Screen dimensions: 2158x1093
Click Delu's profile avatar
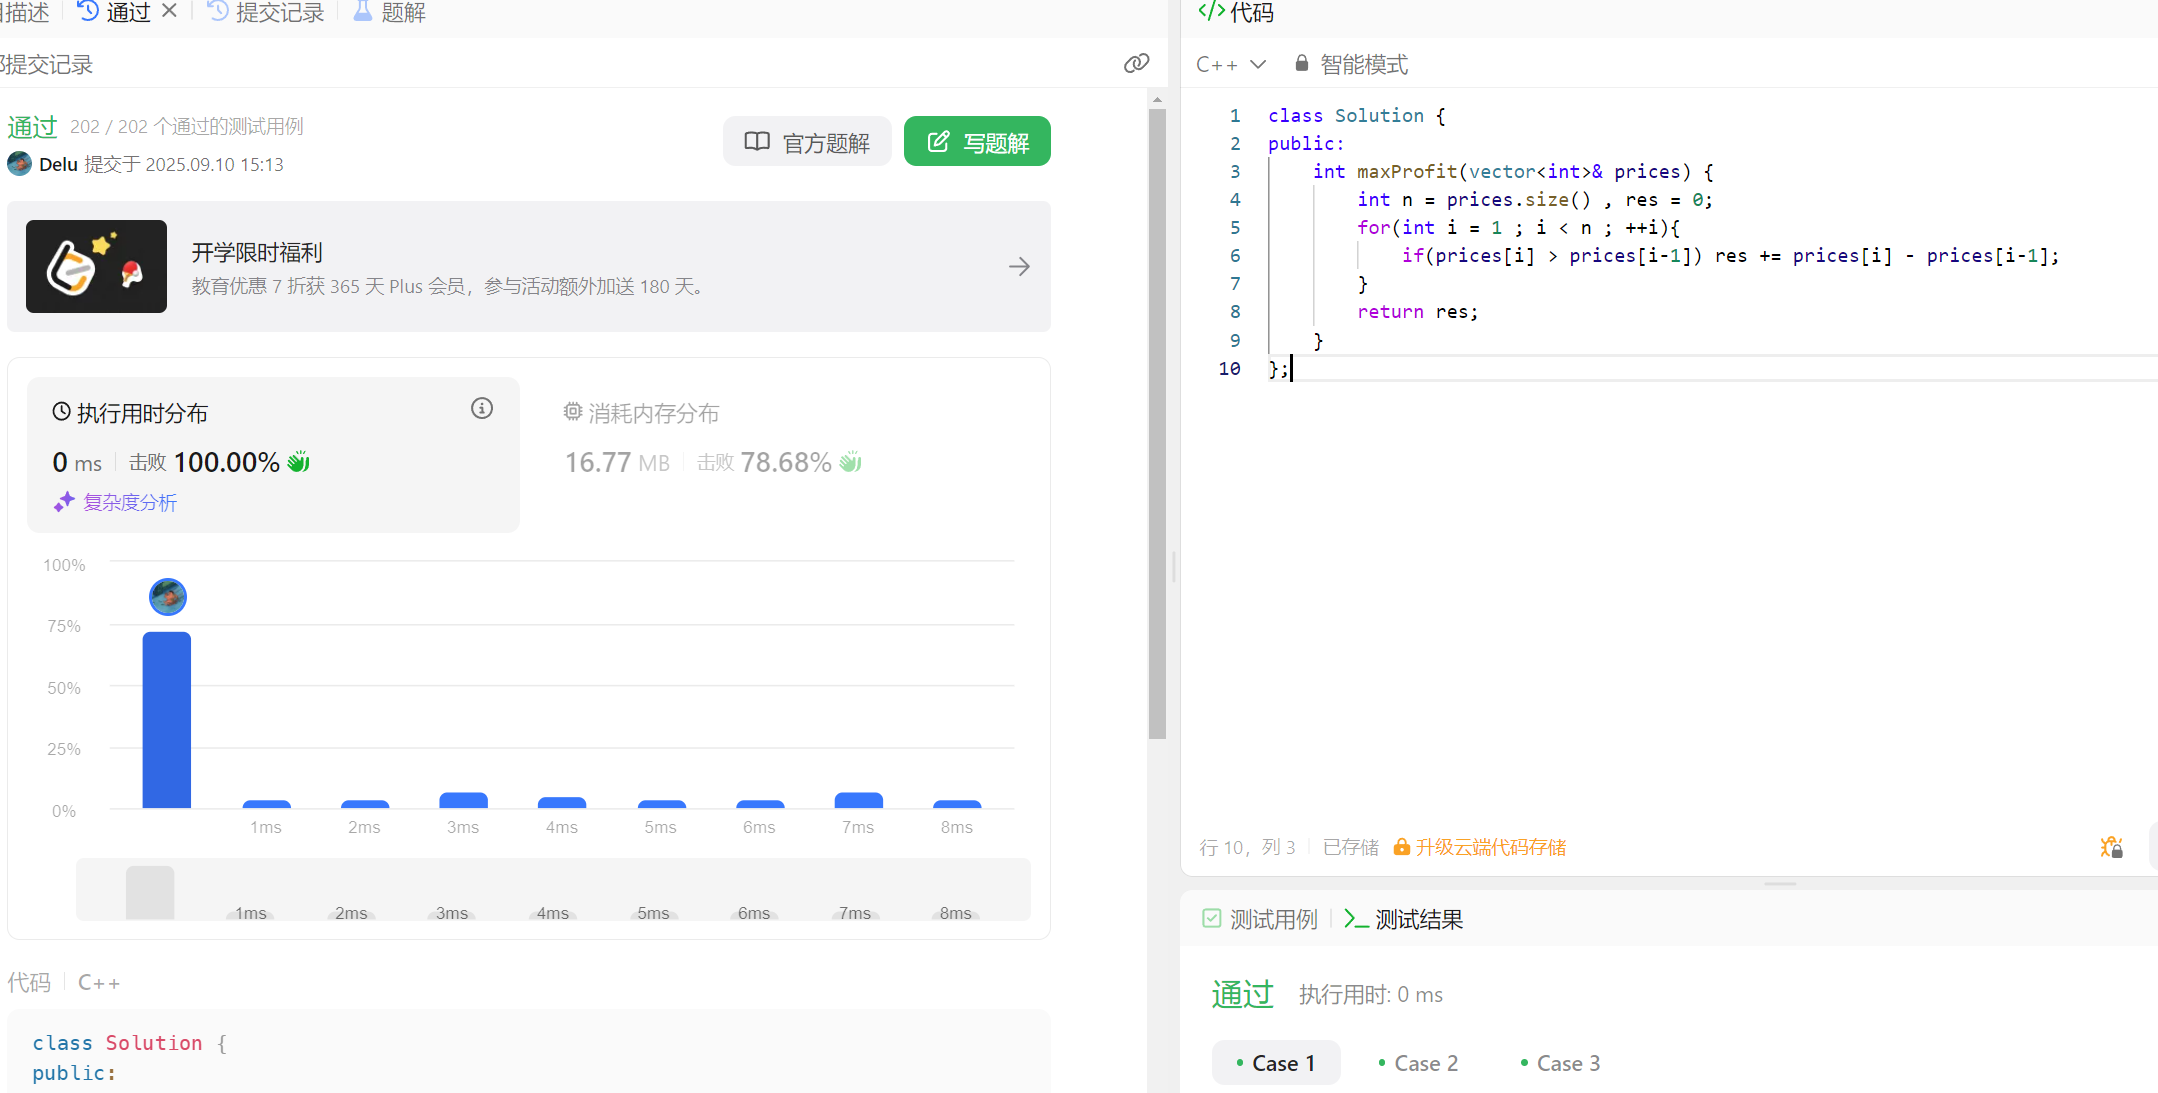point(19,164)
